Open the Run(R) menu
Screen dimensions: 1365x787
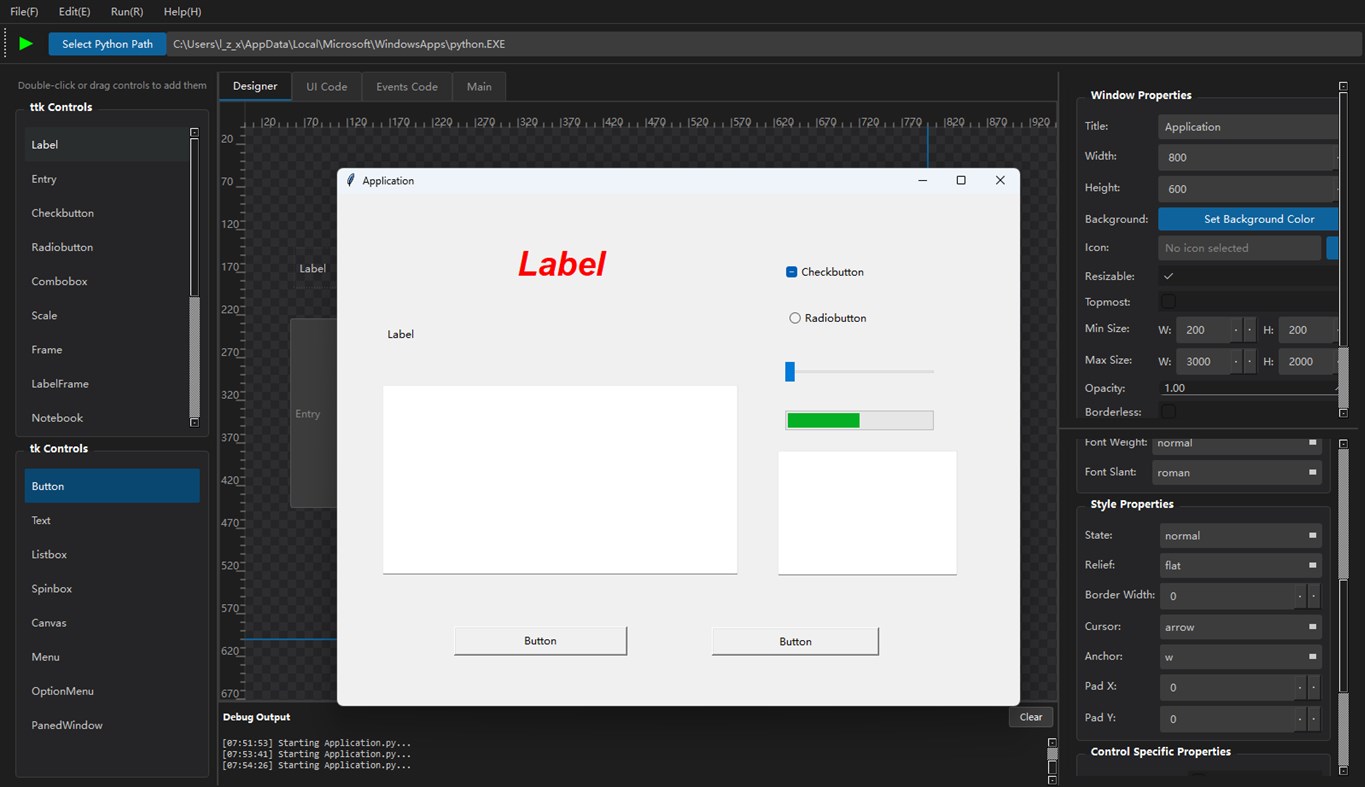click(x=127, y=11)
